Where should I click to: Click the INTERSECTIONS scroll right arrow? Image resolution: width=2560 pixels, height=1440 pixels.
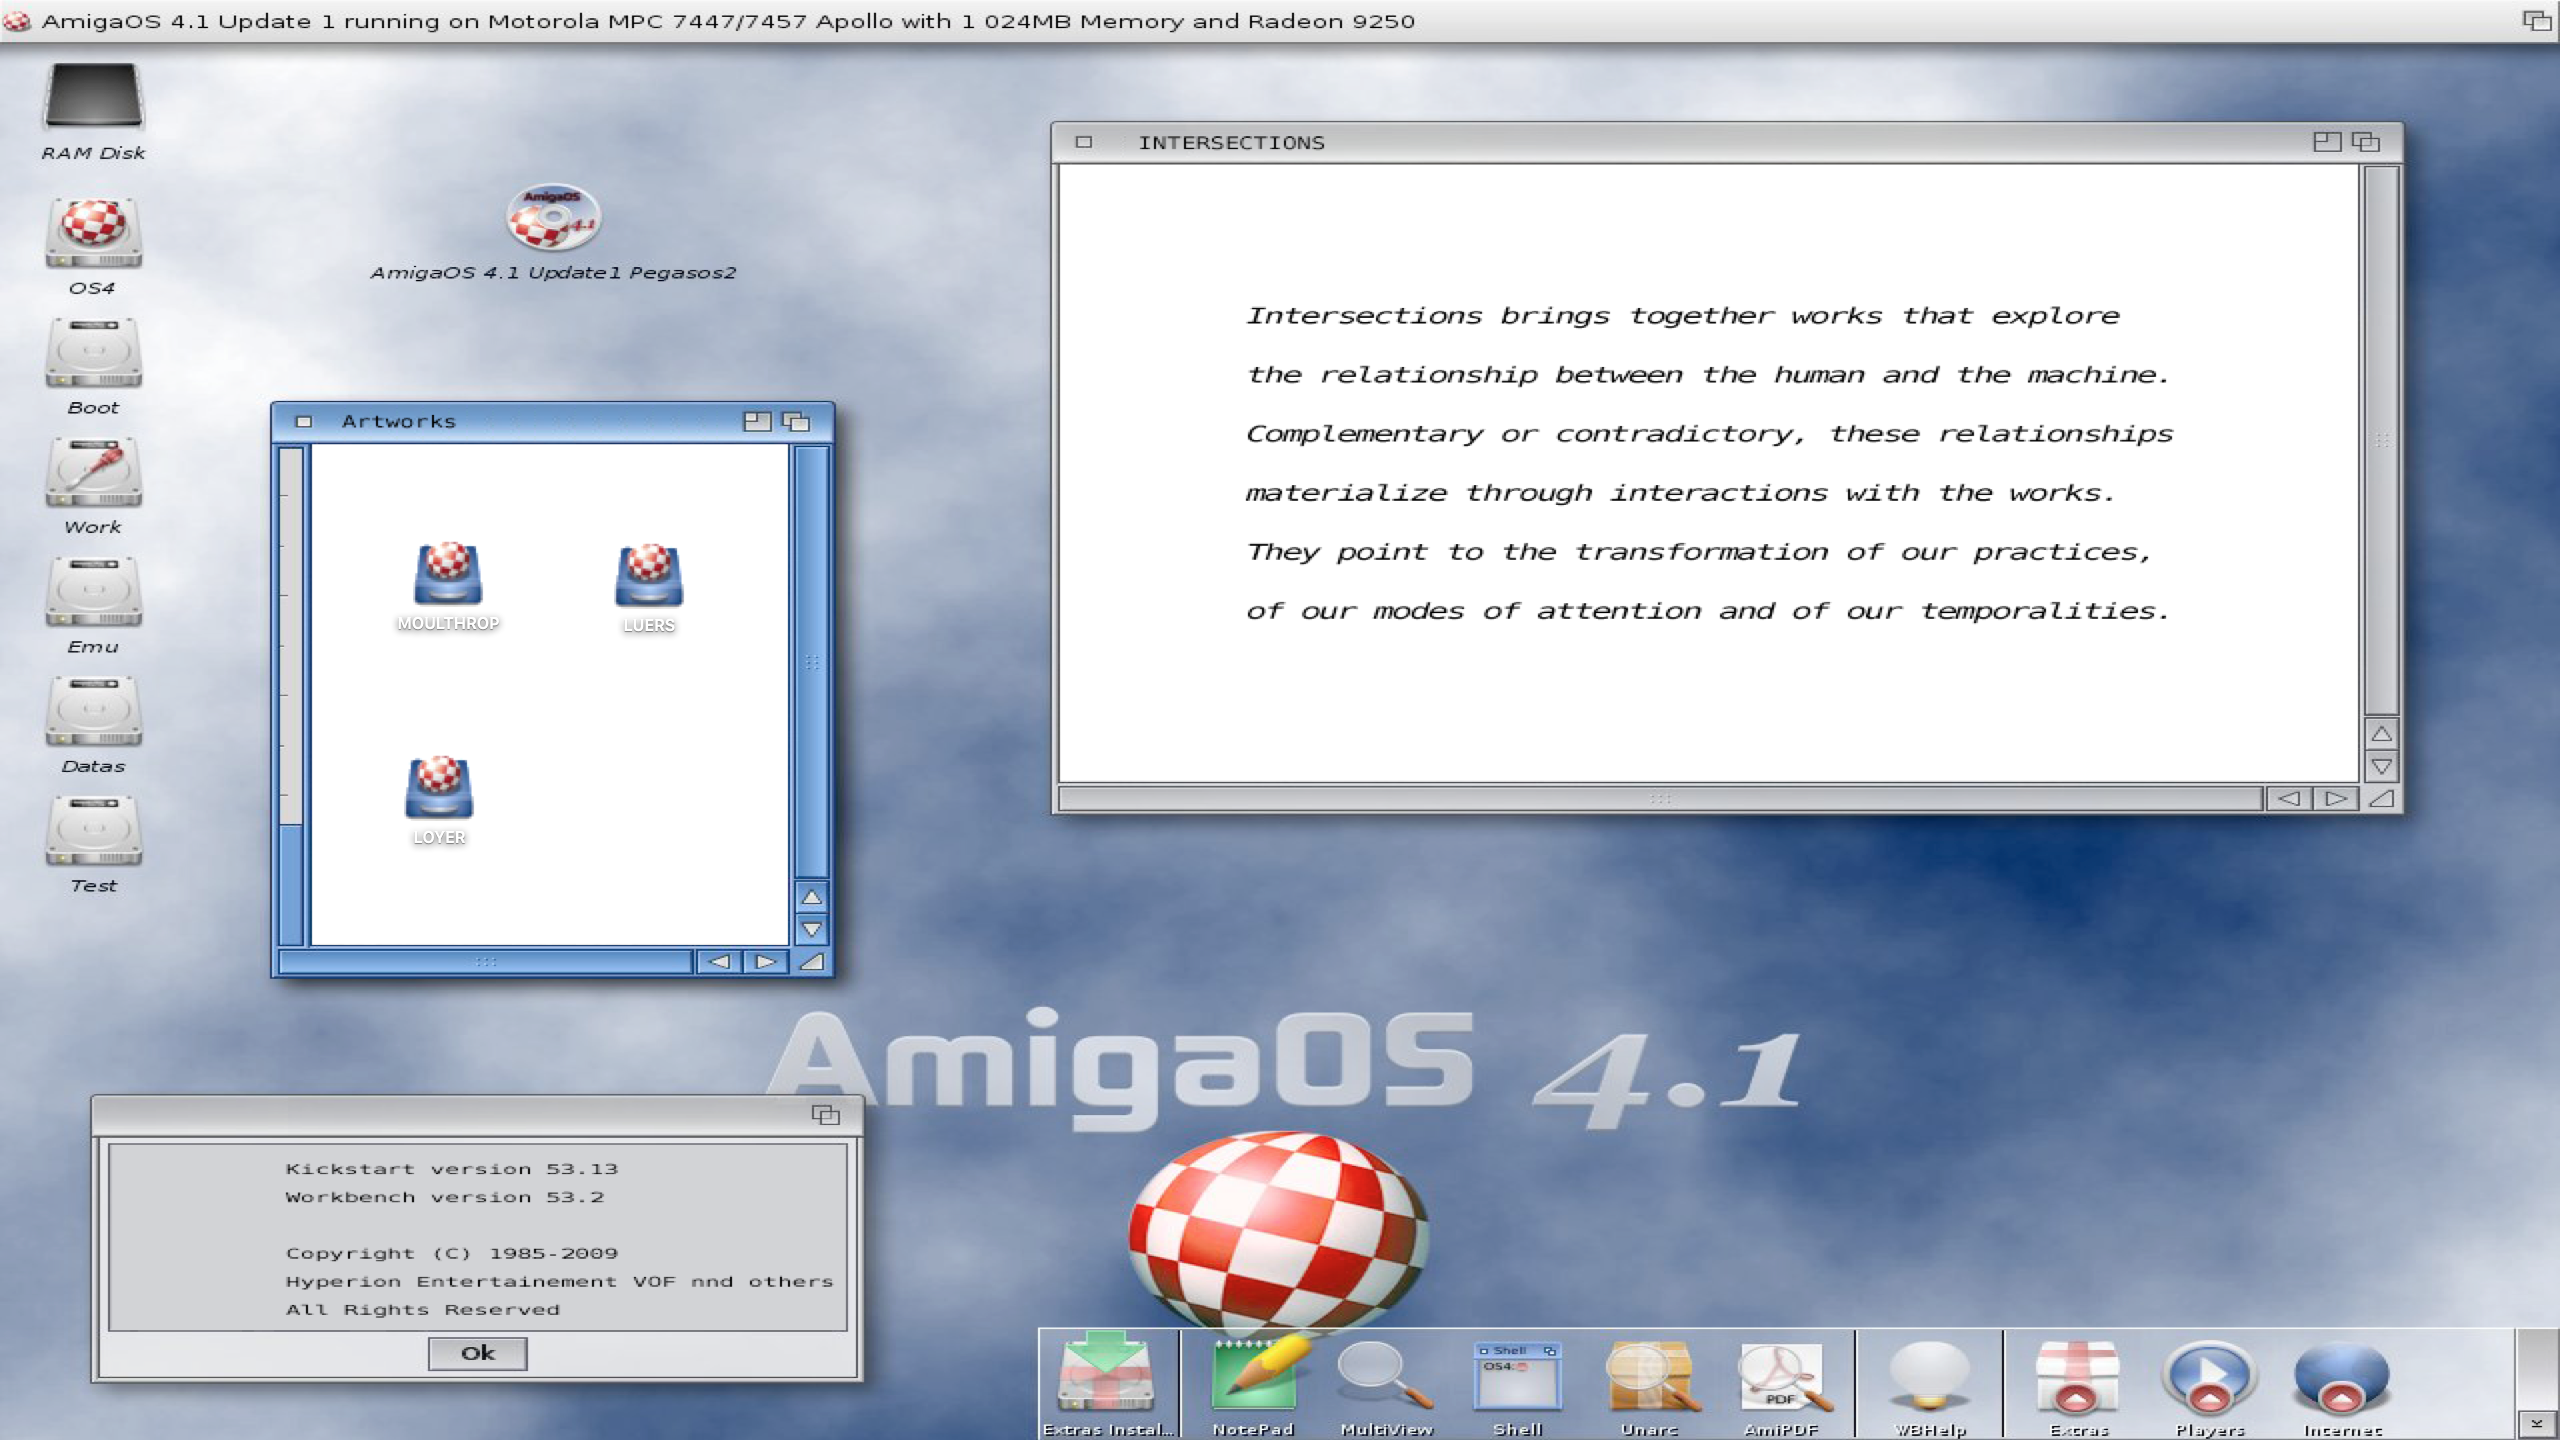click(x=2336, y=798)
